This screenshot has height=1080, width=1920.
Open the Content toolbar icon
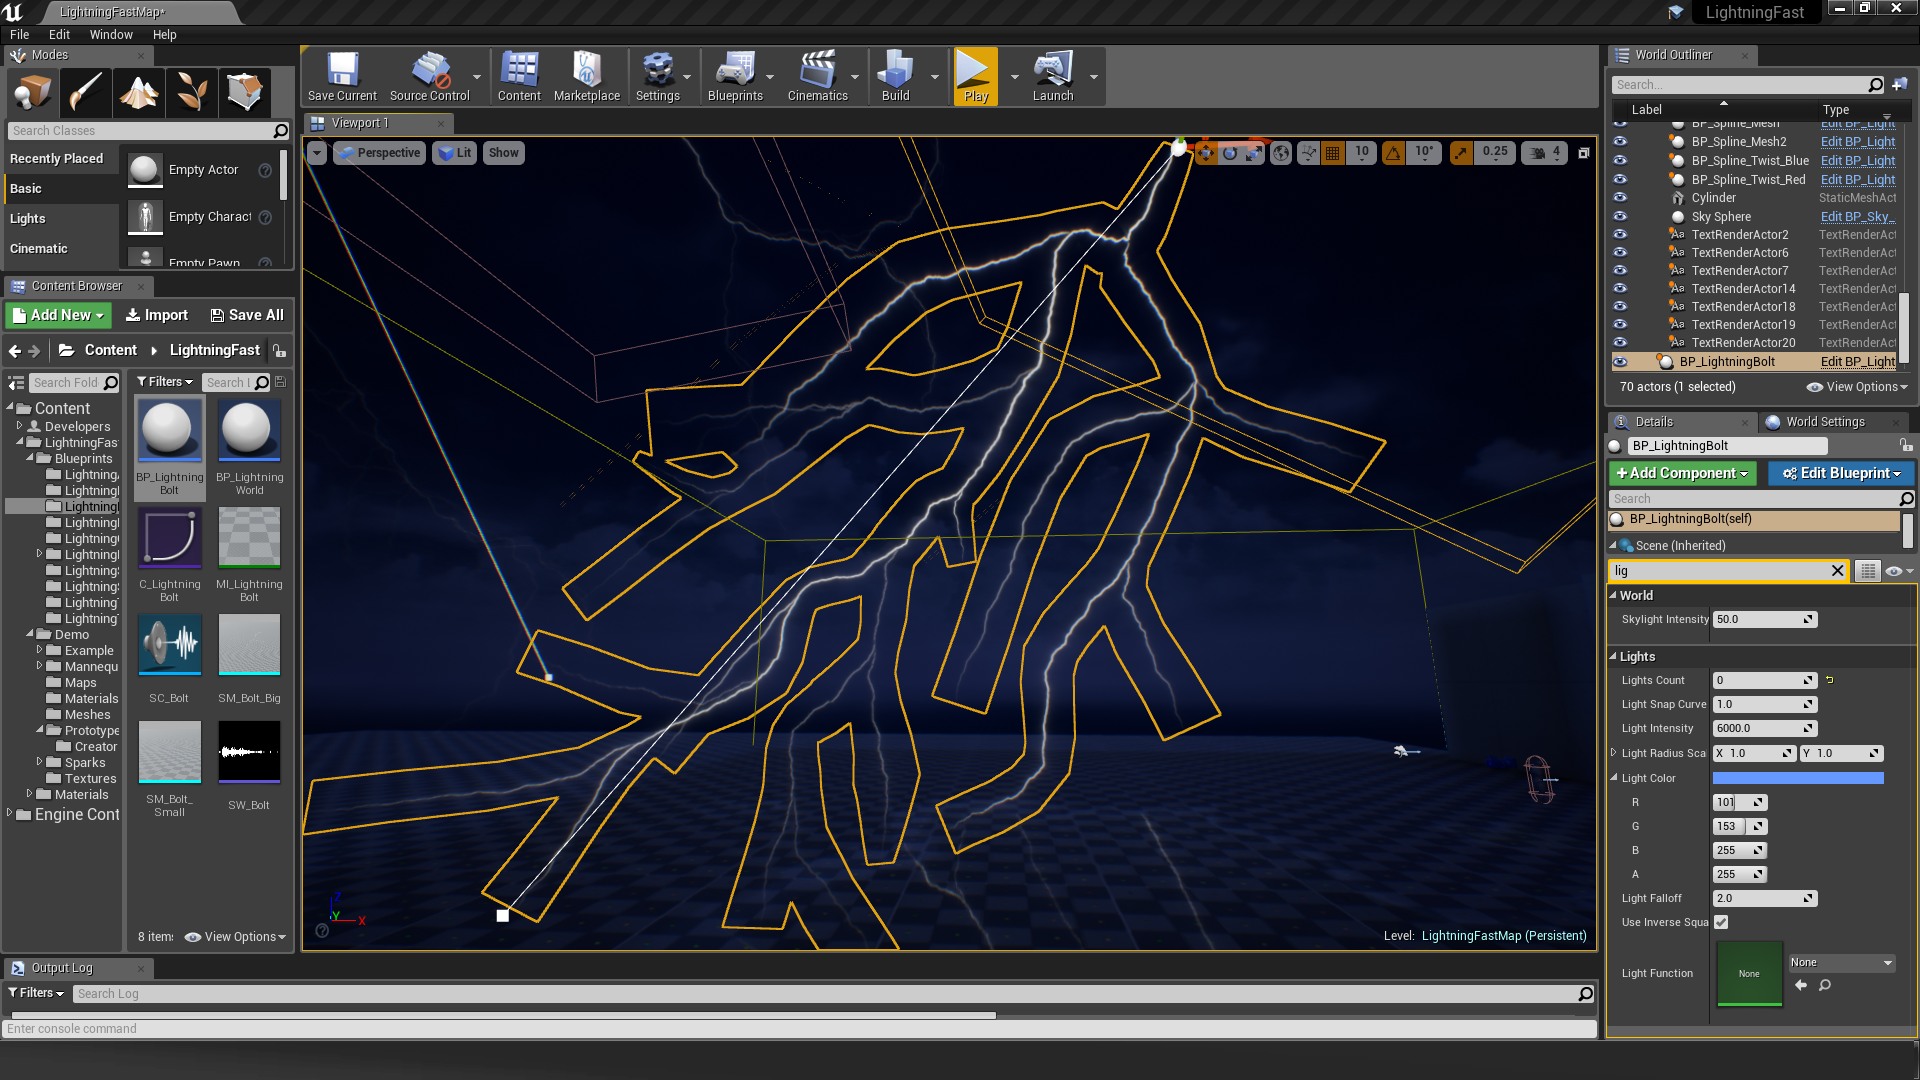tap(519, 76)
